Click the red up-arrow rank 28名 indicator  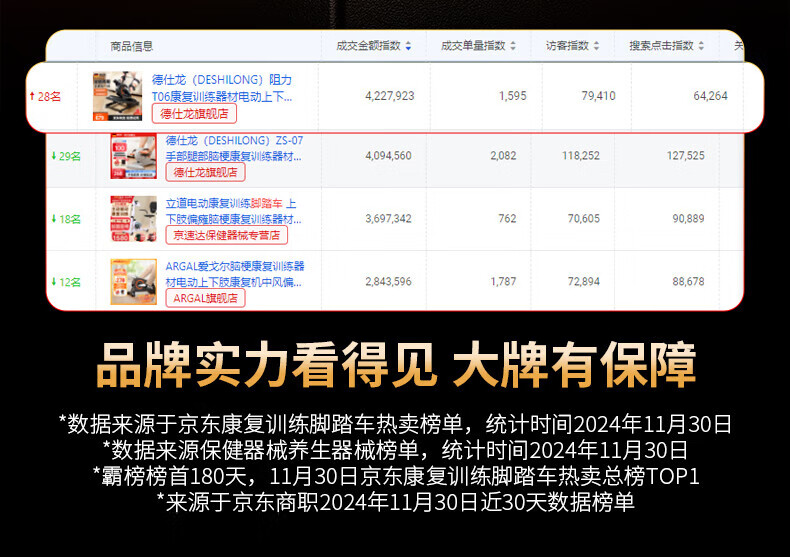[x=45, y=96]
